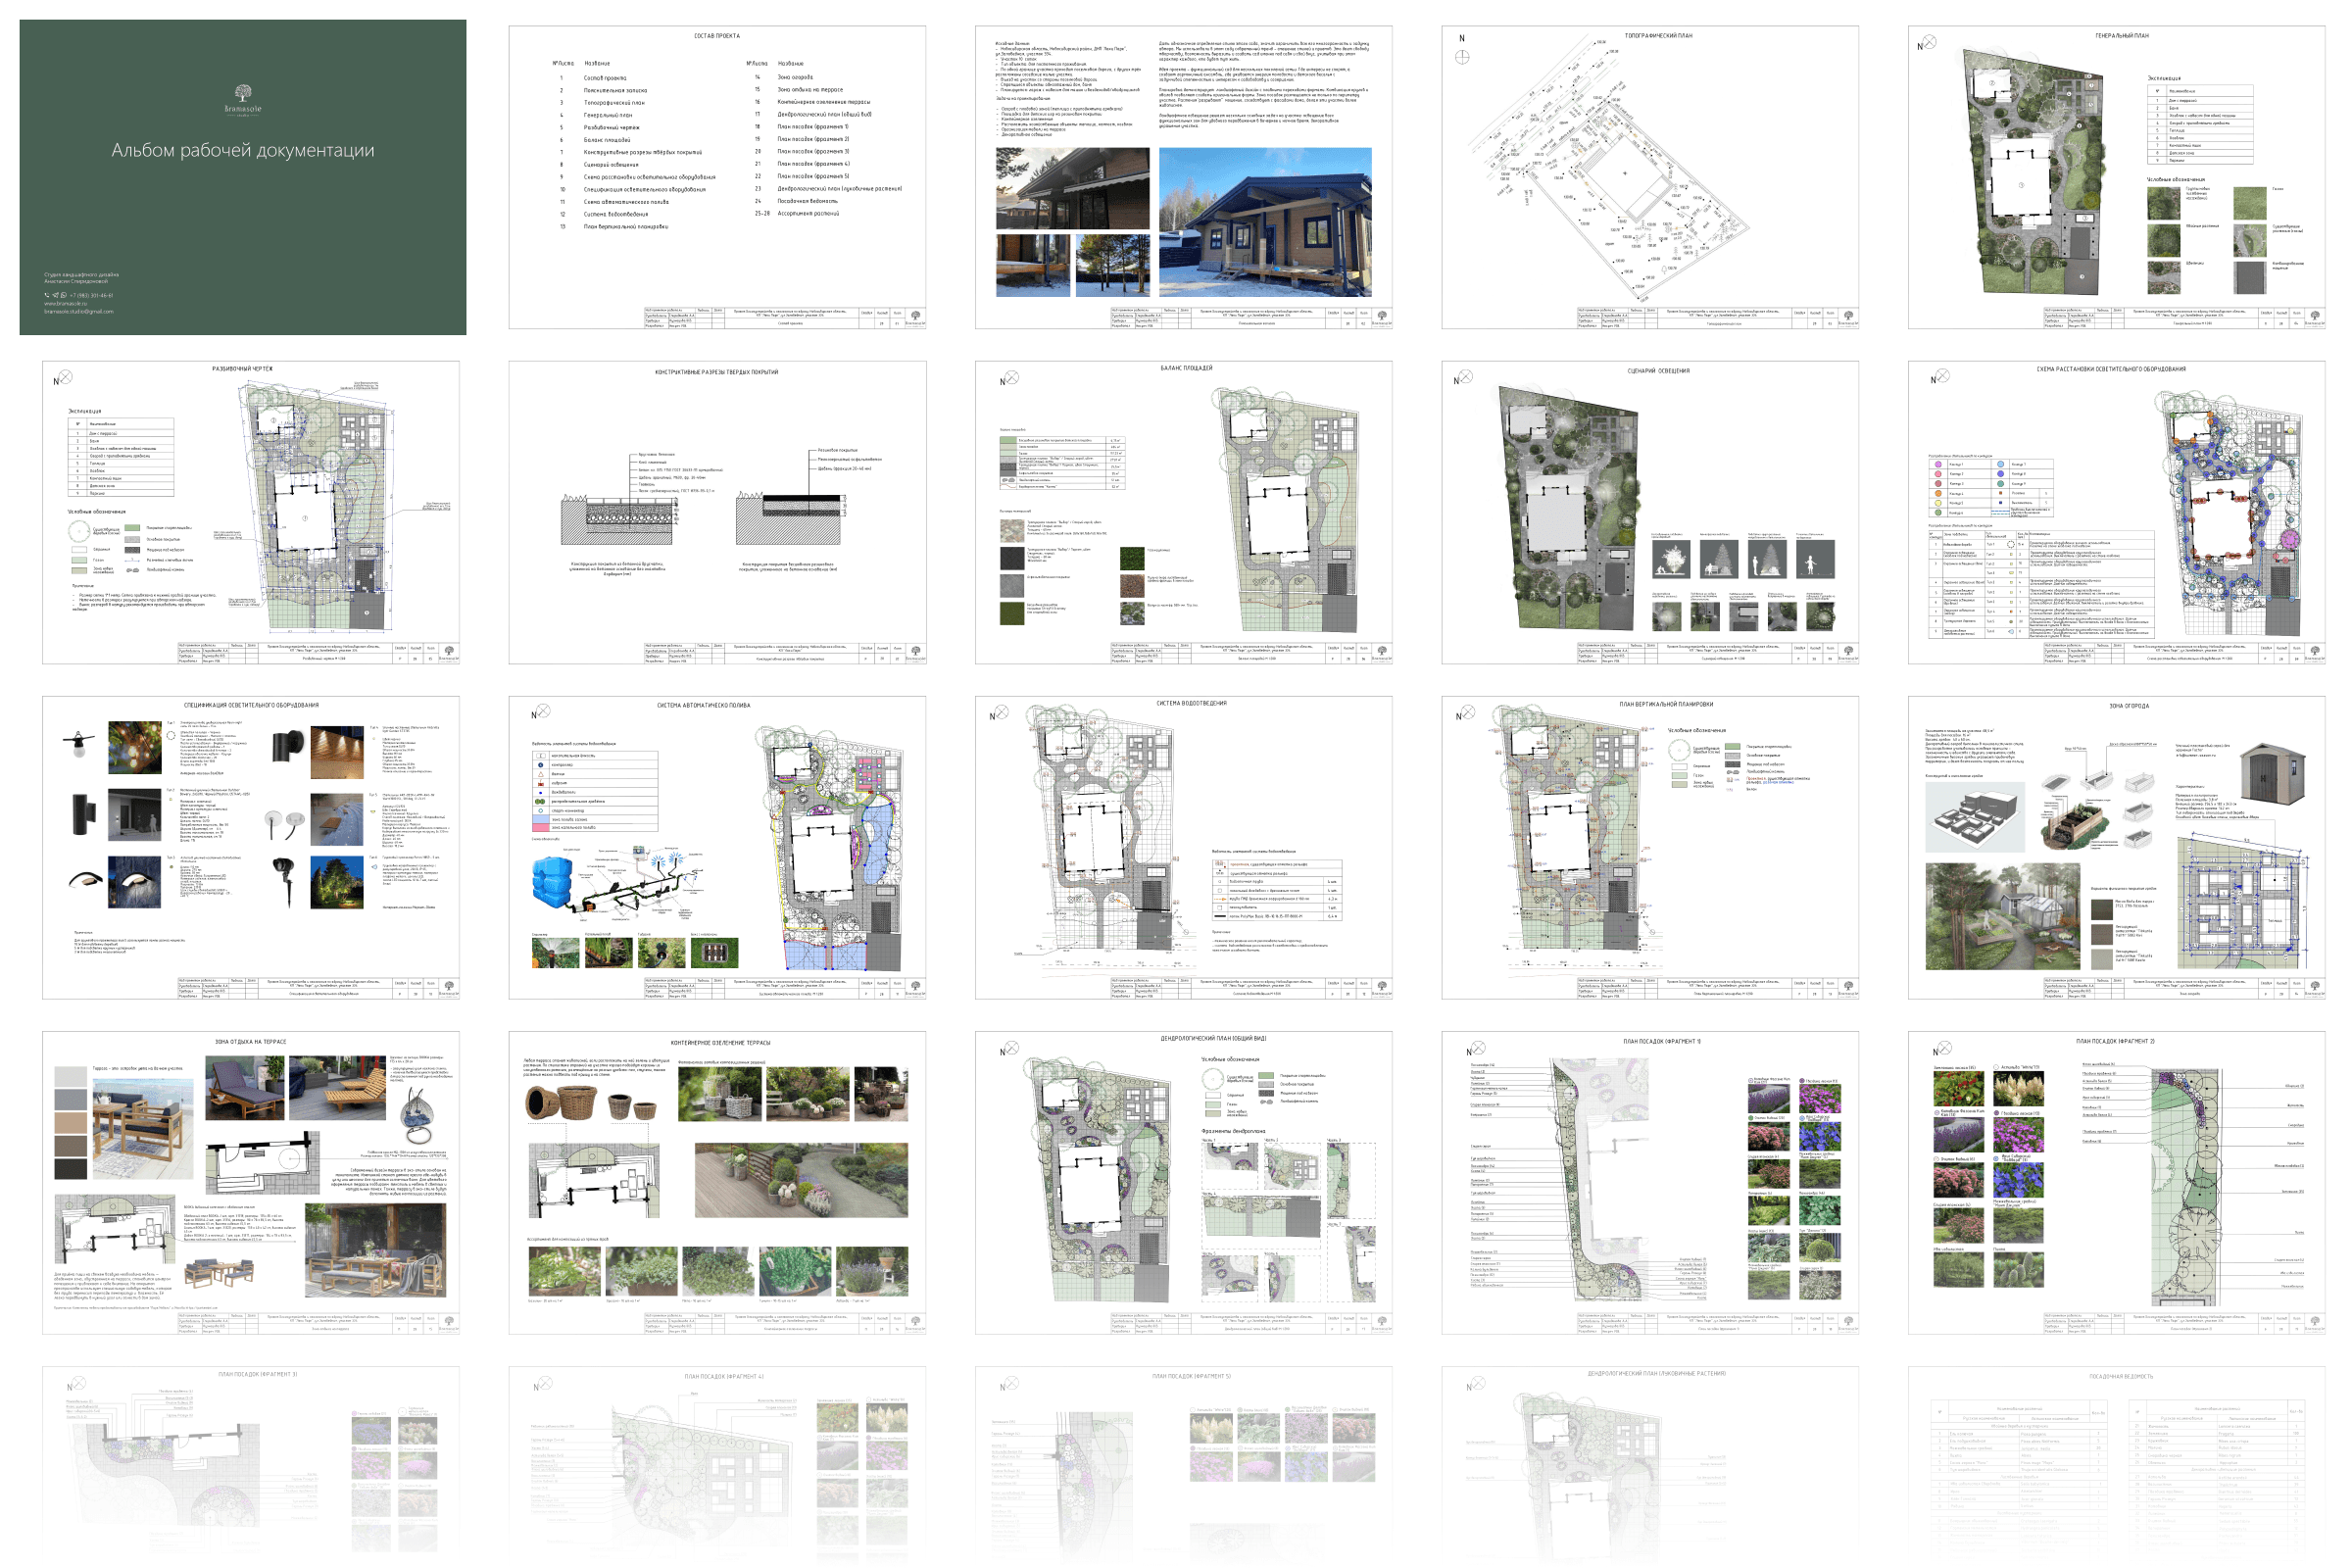Click north arrow on СЦЕНАРИЙ ОСВЕЩЕНИЯ page
The image size is (2352, 1568).
click(1463, 378)
